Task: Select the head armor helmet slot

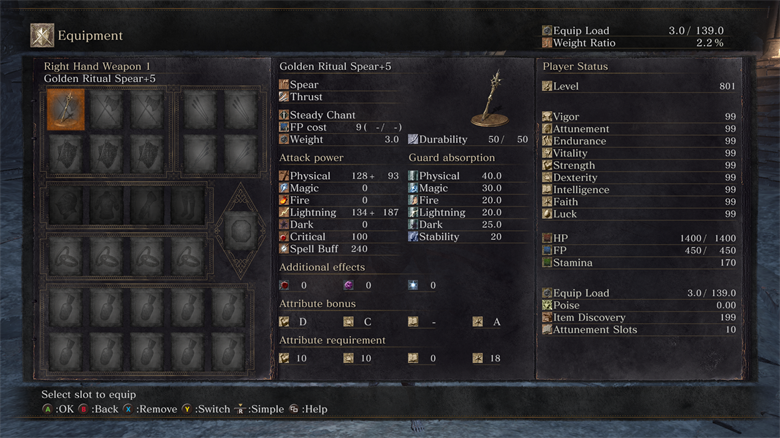Action: [x=66, y=205]
